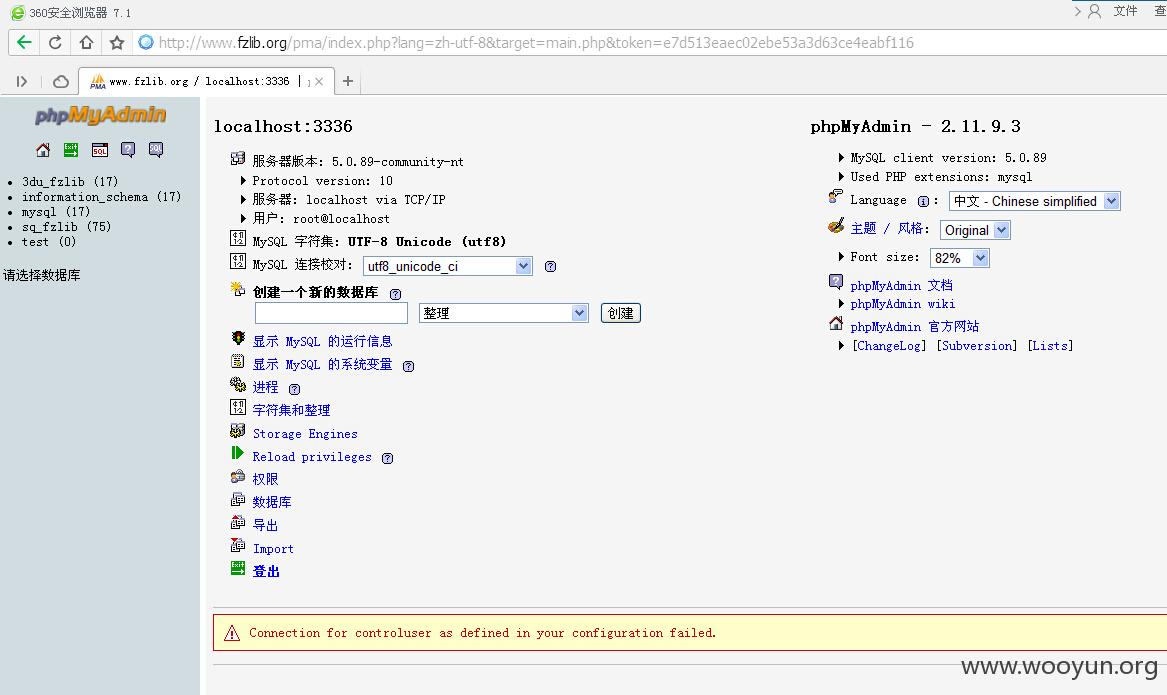Click the help icon beside the collation dropdown
1167x695 pixels.
551,266
